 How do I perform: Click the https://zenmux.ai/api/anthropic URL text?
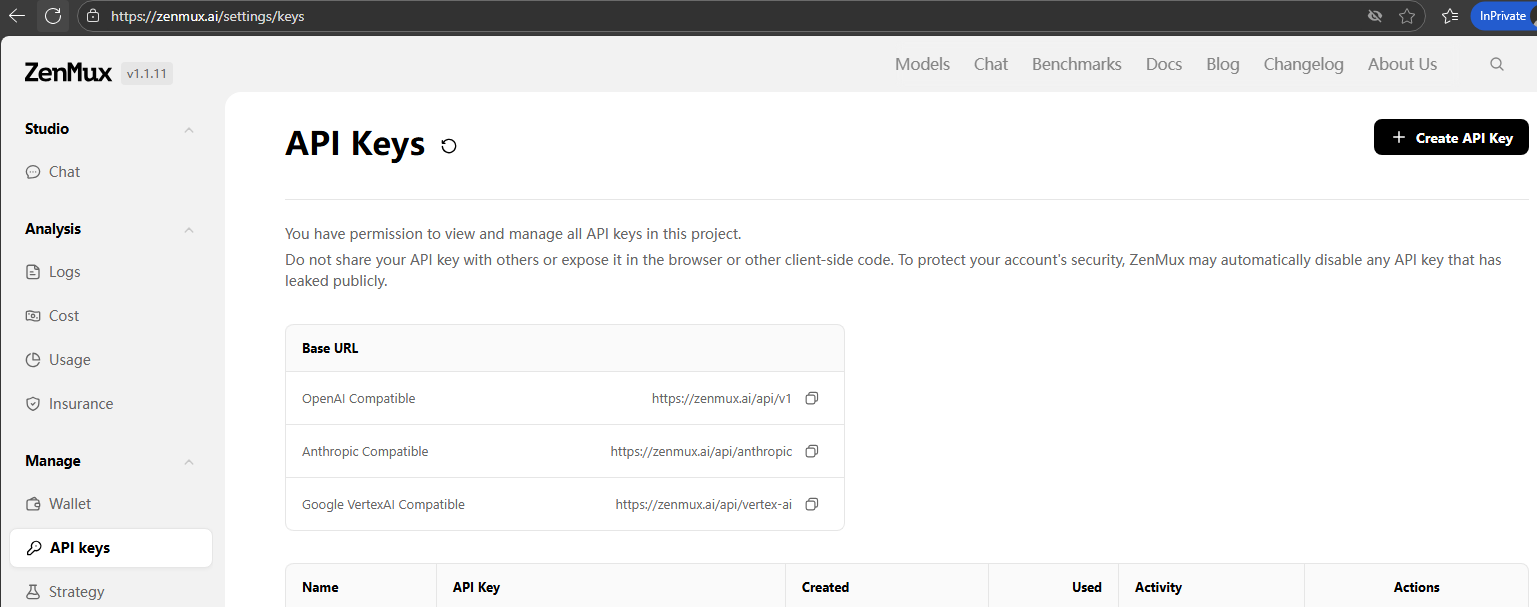[701, 451]
